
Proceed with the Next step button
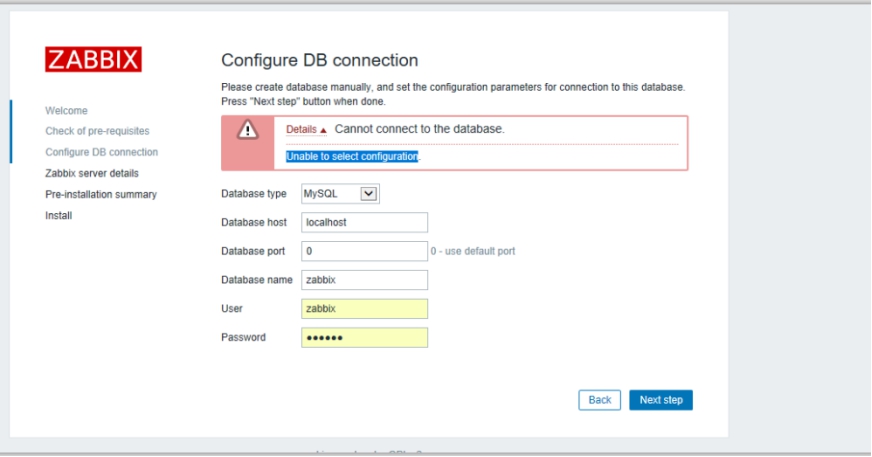660,400
